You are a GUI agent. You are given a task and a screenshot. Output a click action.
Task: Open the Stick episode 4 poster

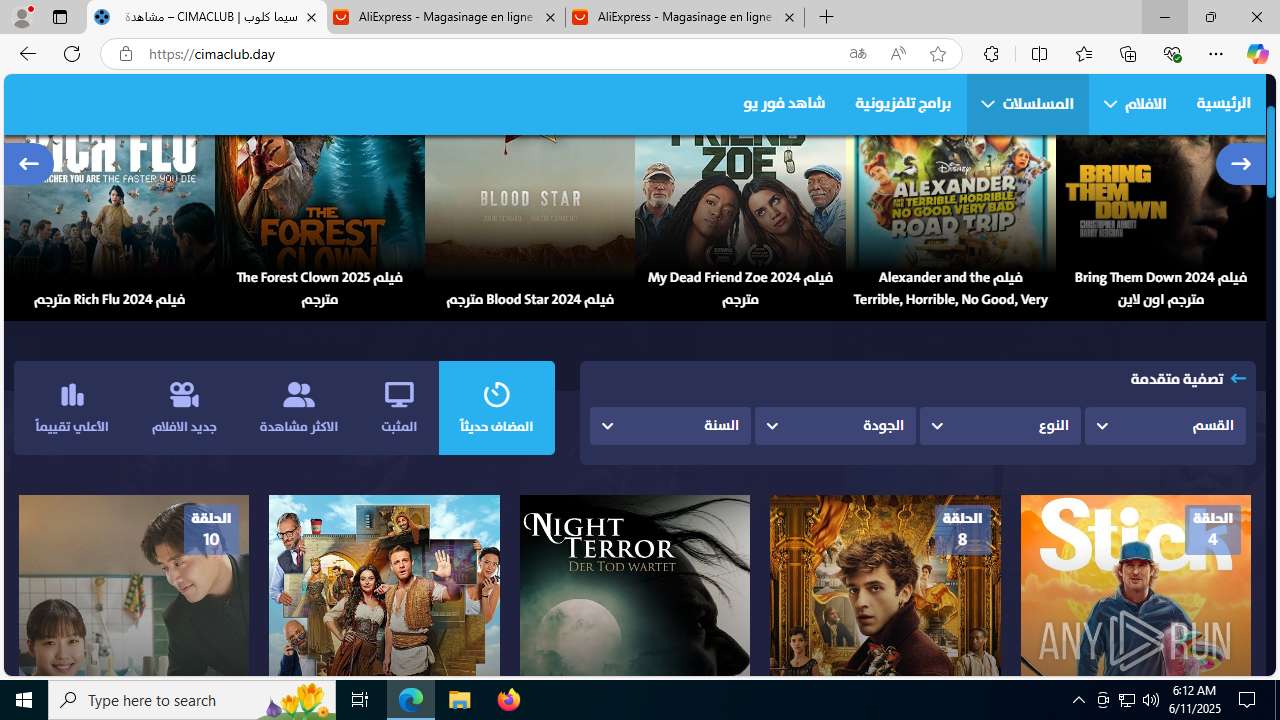point(1135,586)
